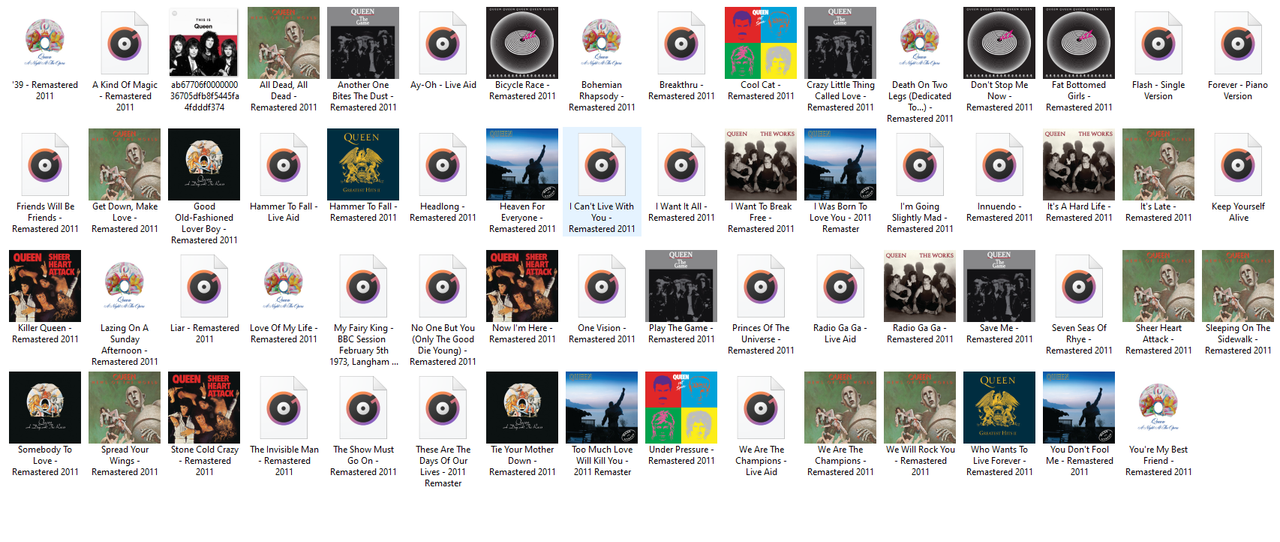1280x542 pixels.
Task: Click the It's A Hard Life cover thumbnail
Action: 1079,165
